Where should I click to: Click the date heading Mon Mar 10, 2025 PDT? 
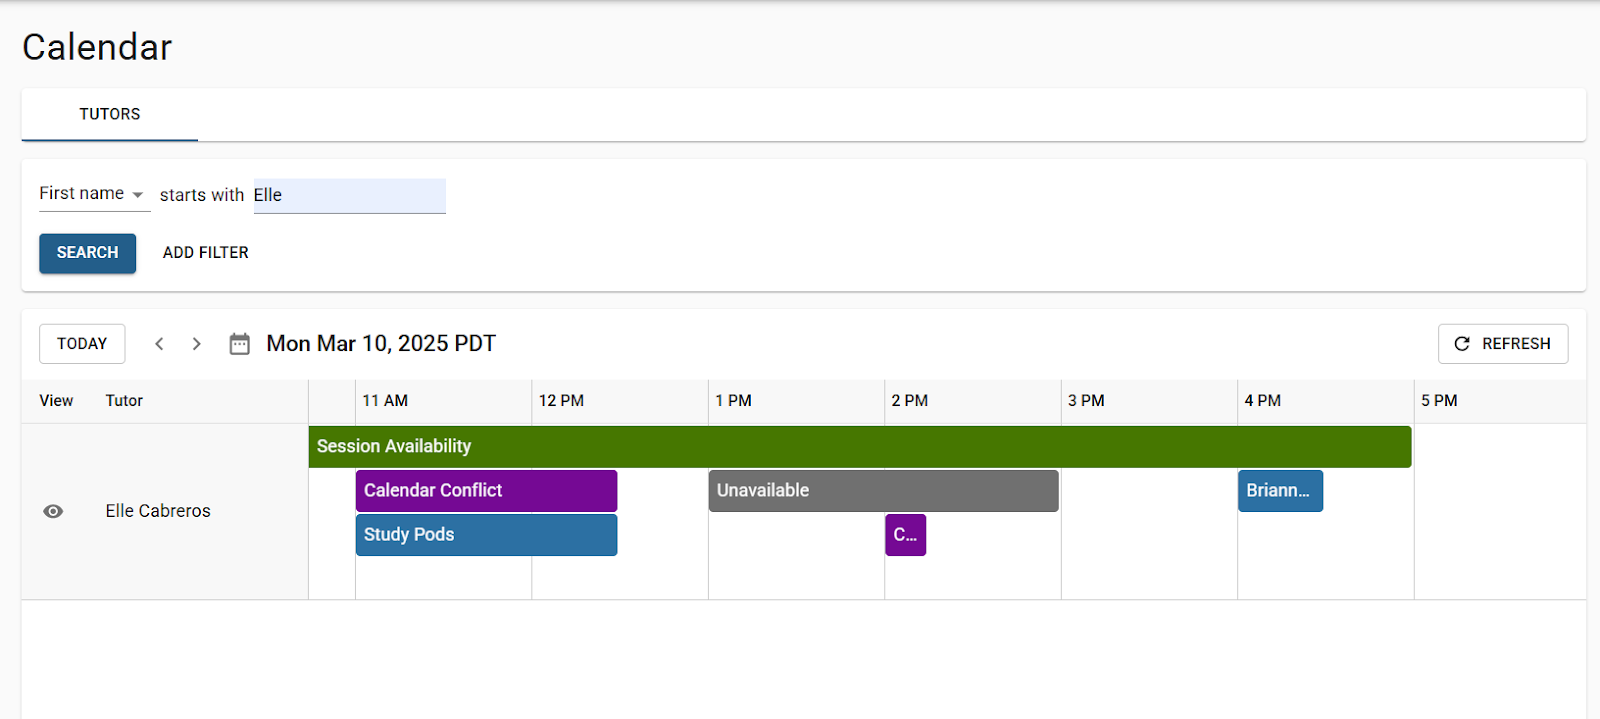pos(381,344)
